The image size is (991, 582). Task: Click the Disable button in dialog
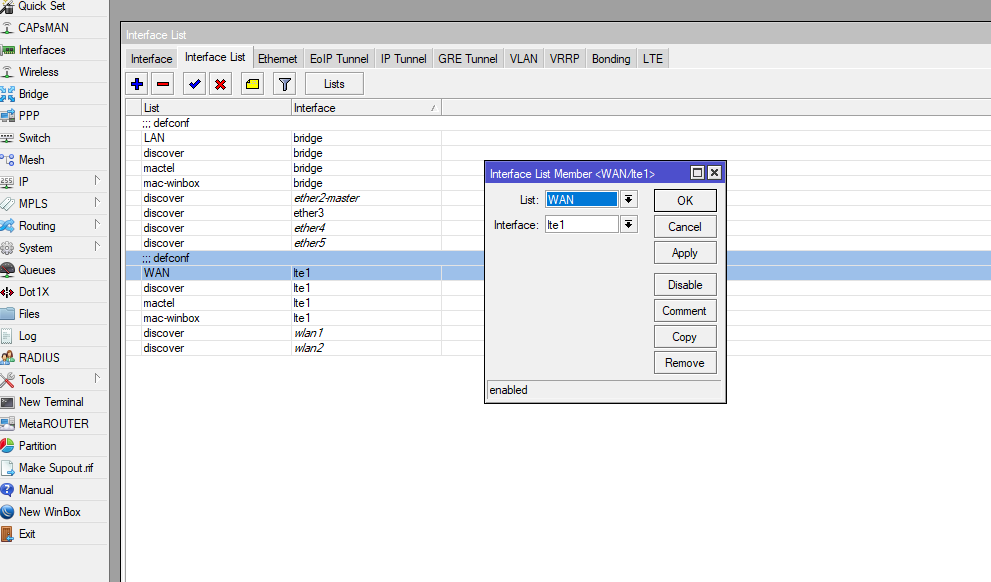tap(685, 285)
